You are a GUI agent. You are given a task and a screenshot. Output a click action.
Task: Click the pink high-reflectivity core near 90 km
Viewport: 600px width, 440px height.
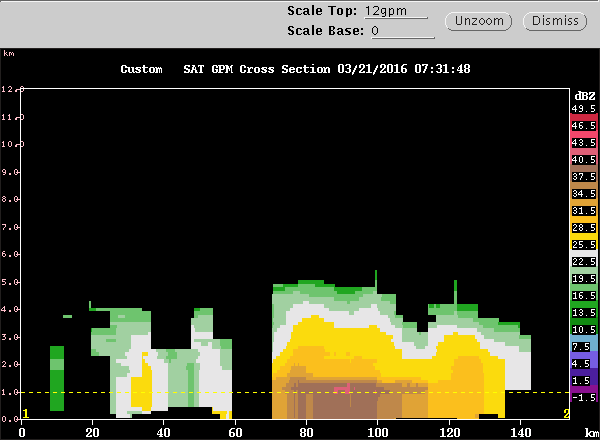pos(343,389)
